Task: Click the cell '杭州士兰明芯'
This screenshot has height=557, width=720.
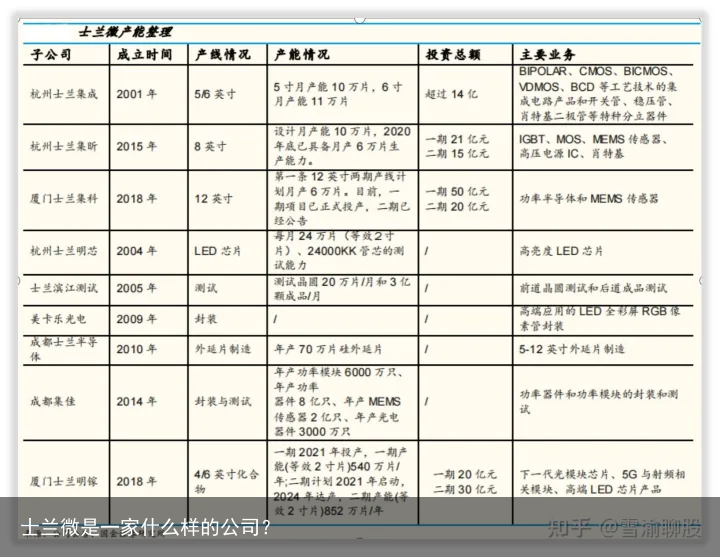Action: 64,251
